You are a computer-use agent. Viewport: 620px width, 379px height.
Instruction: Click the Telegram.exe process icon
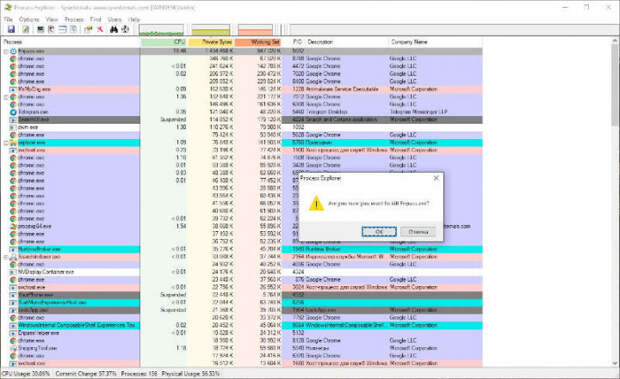click(x=13, y=112)
